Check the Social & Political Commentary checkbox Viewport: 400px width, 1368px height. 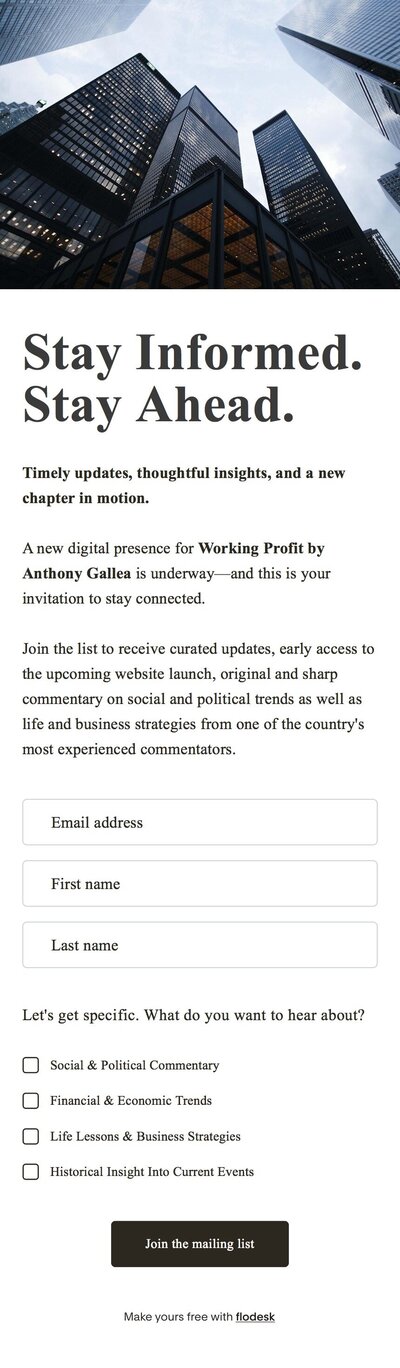(31, 1065)
